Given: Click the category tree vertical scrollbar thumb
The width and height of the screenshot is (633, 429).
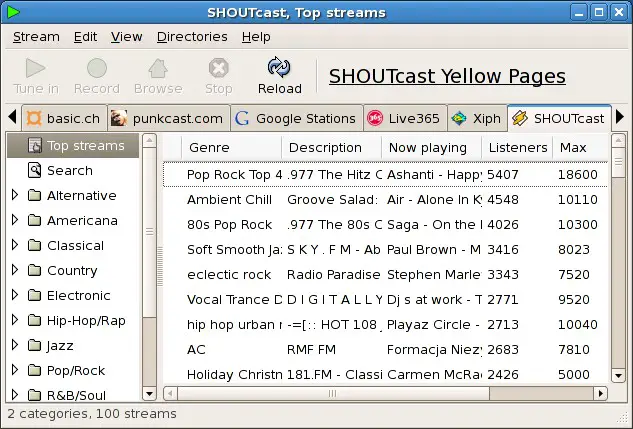Looking at the screenshot, I should click(149, 232).
